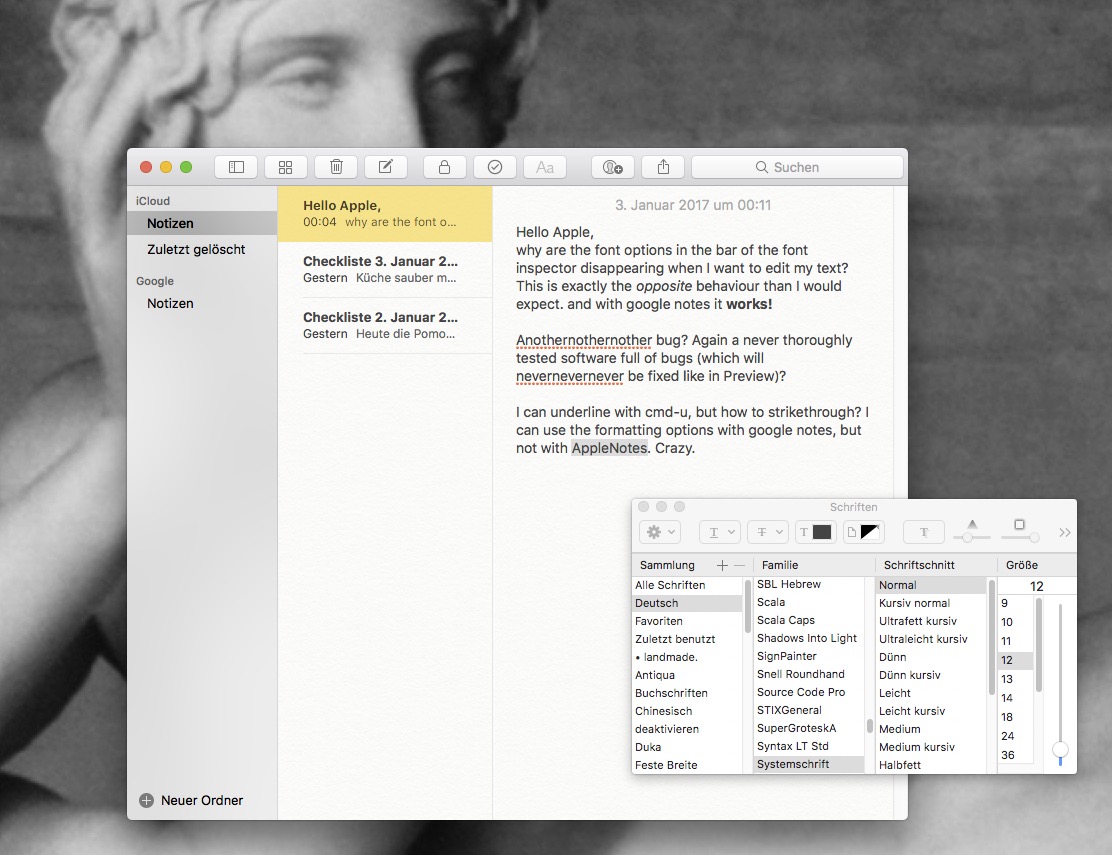Remove font collection with minus
Viewport: 1112px width, 855px height.
click(740, 565)
